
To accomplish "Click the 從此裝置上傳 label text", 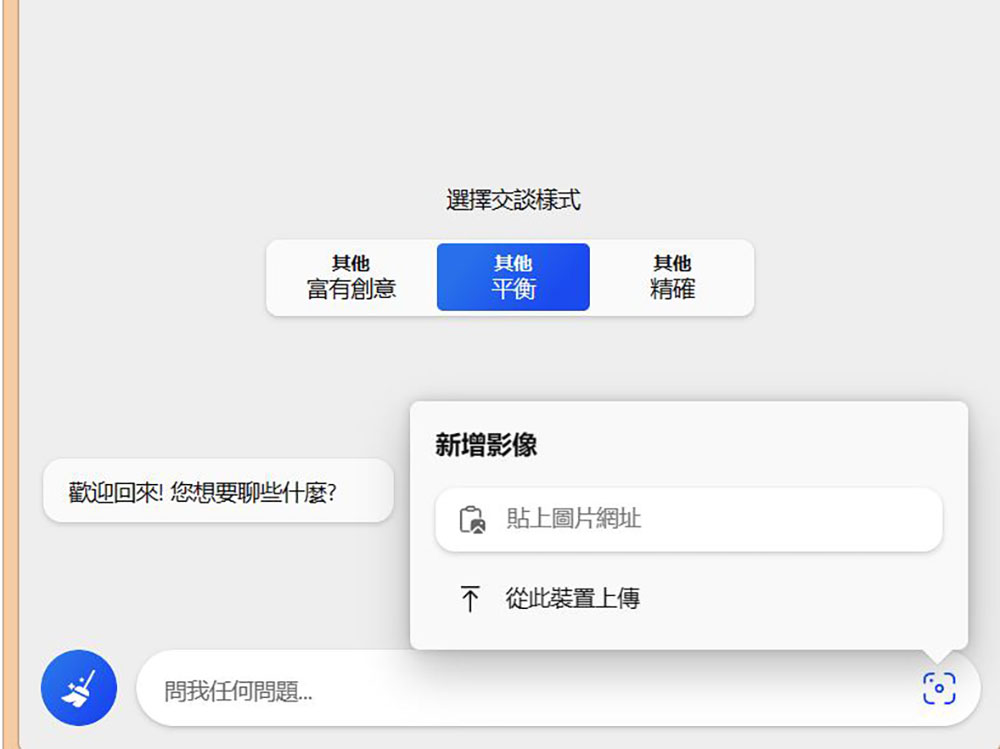I will tap(572, 599).
